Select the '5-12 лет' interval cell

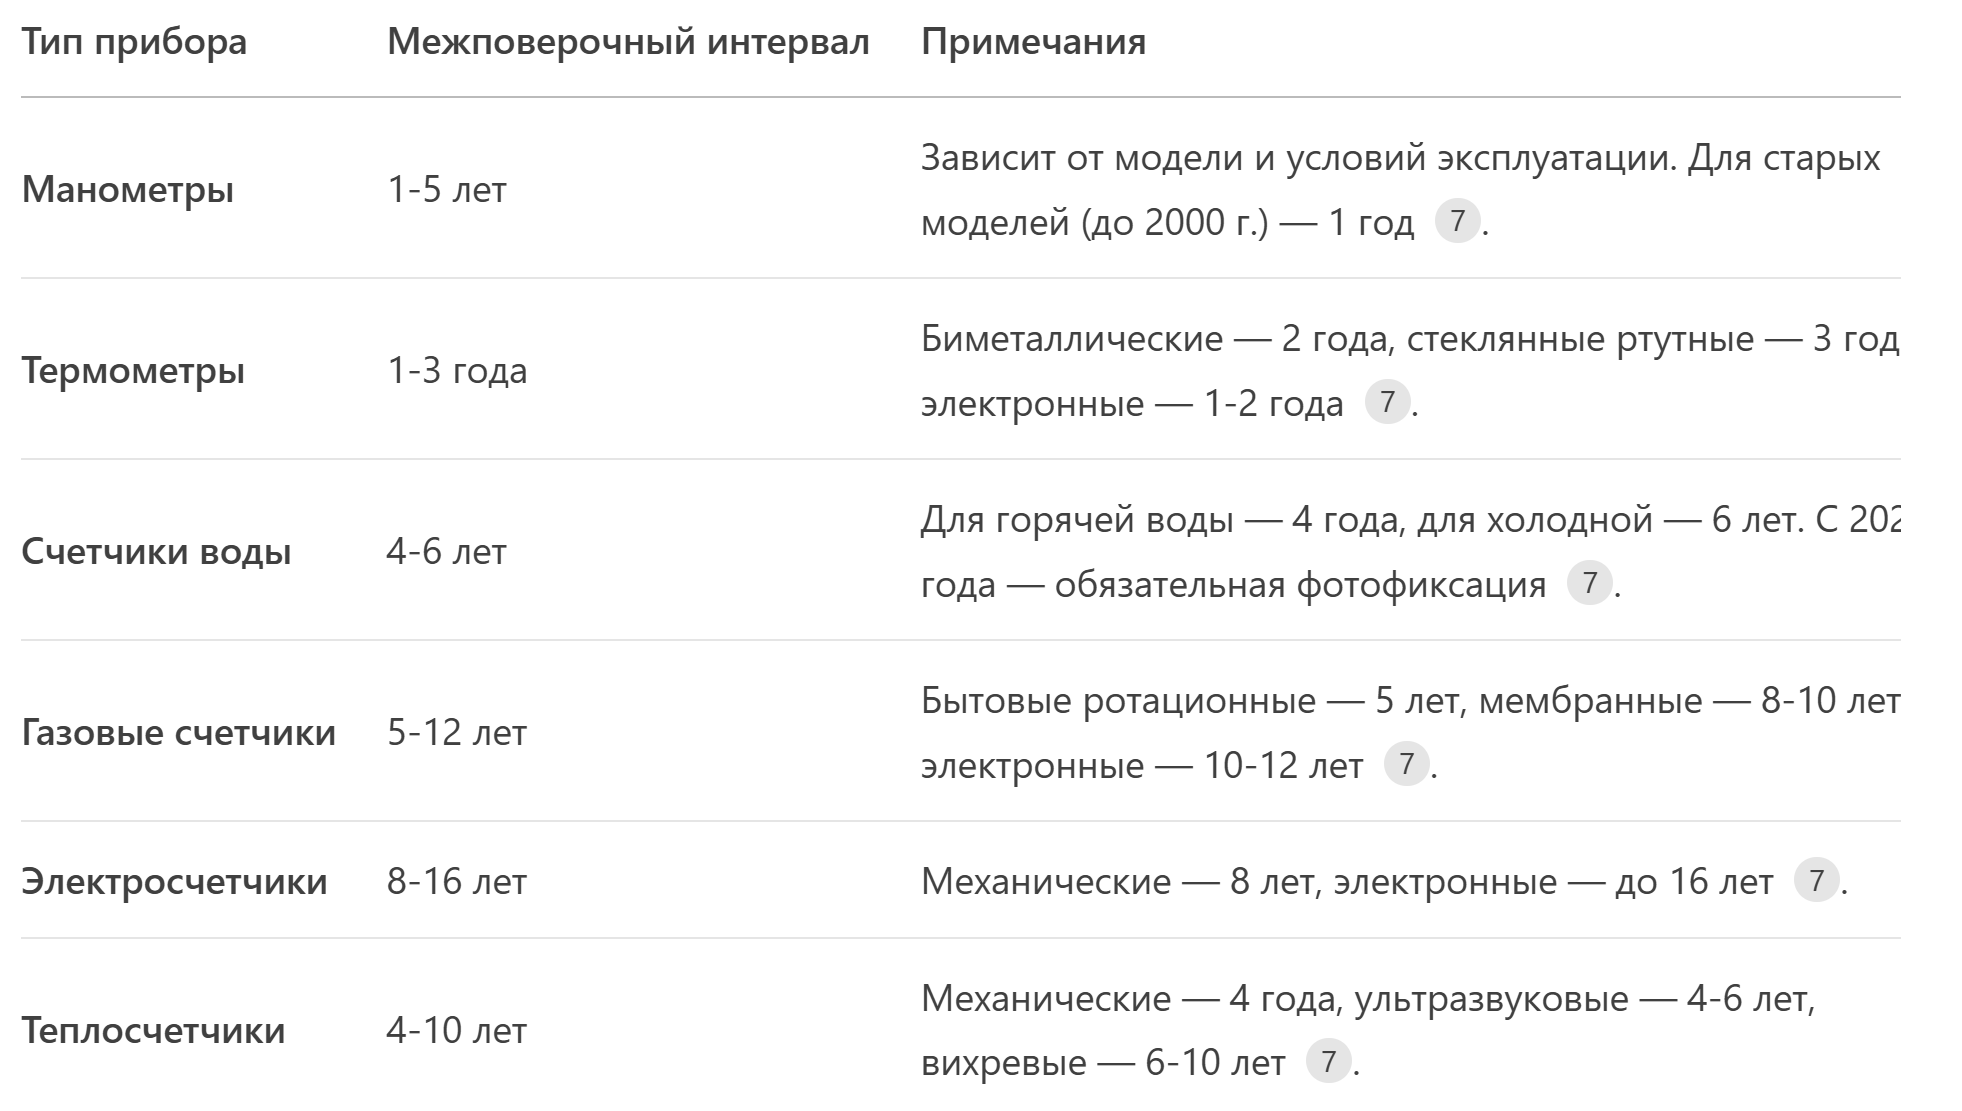point(457,733)
